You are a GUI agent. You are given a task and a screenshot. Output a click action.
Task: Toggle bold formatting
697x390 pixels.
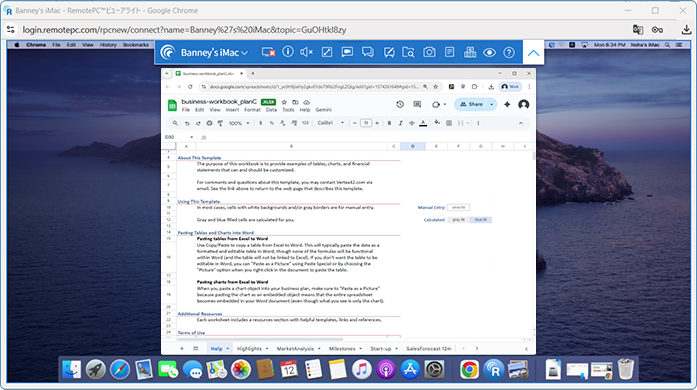[x=389, y=123]
